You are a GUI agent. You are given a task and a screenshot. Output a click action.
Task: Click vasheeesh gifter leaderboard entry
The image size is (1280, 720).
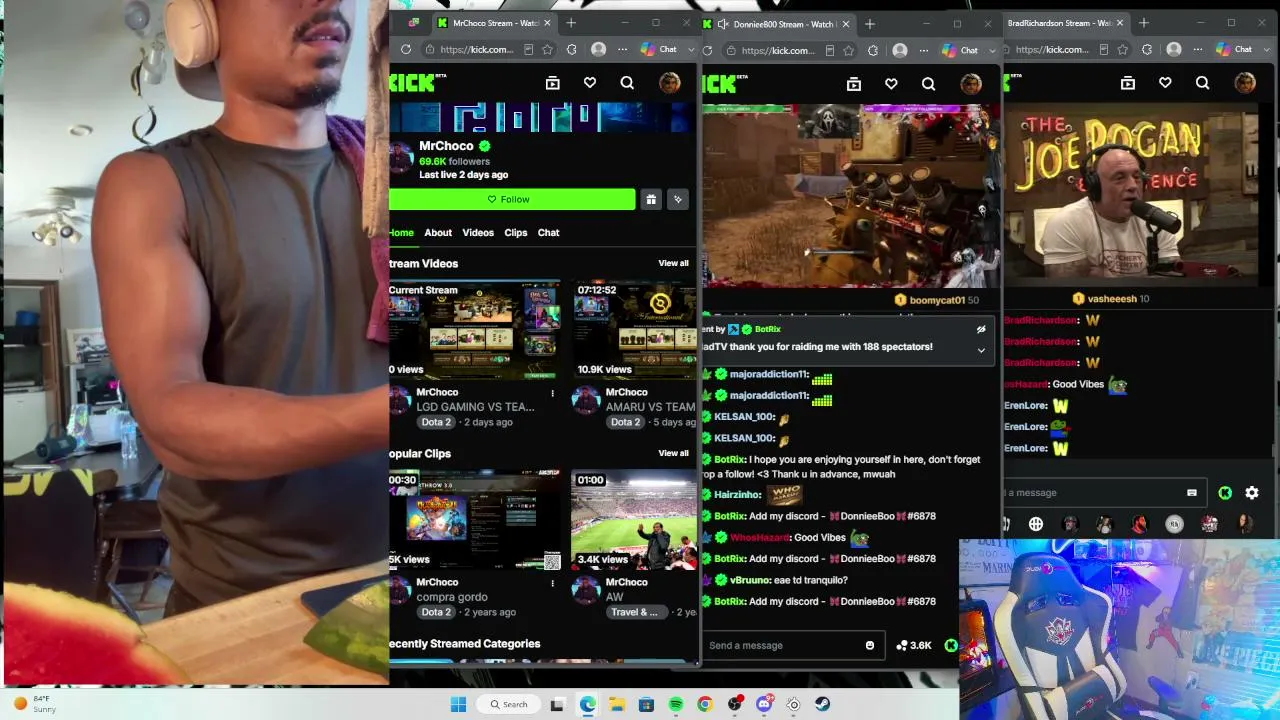pyautogui.click(x=1110, y=298)
